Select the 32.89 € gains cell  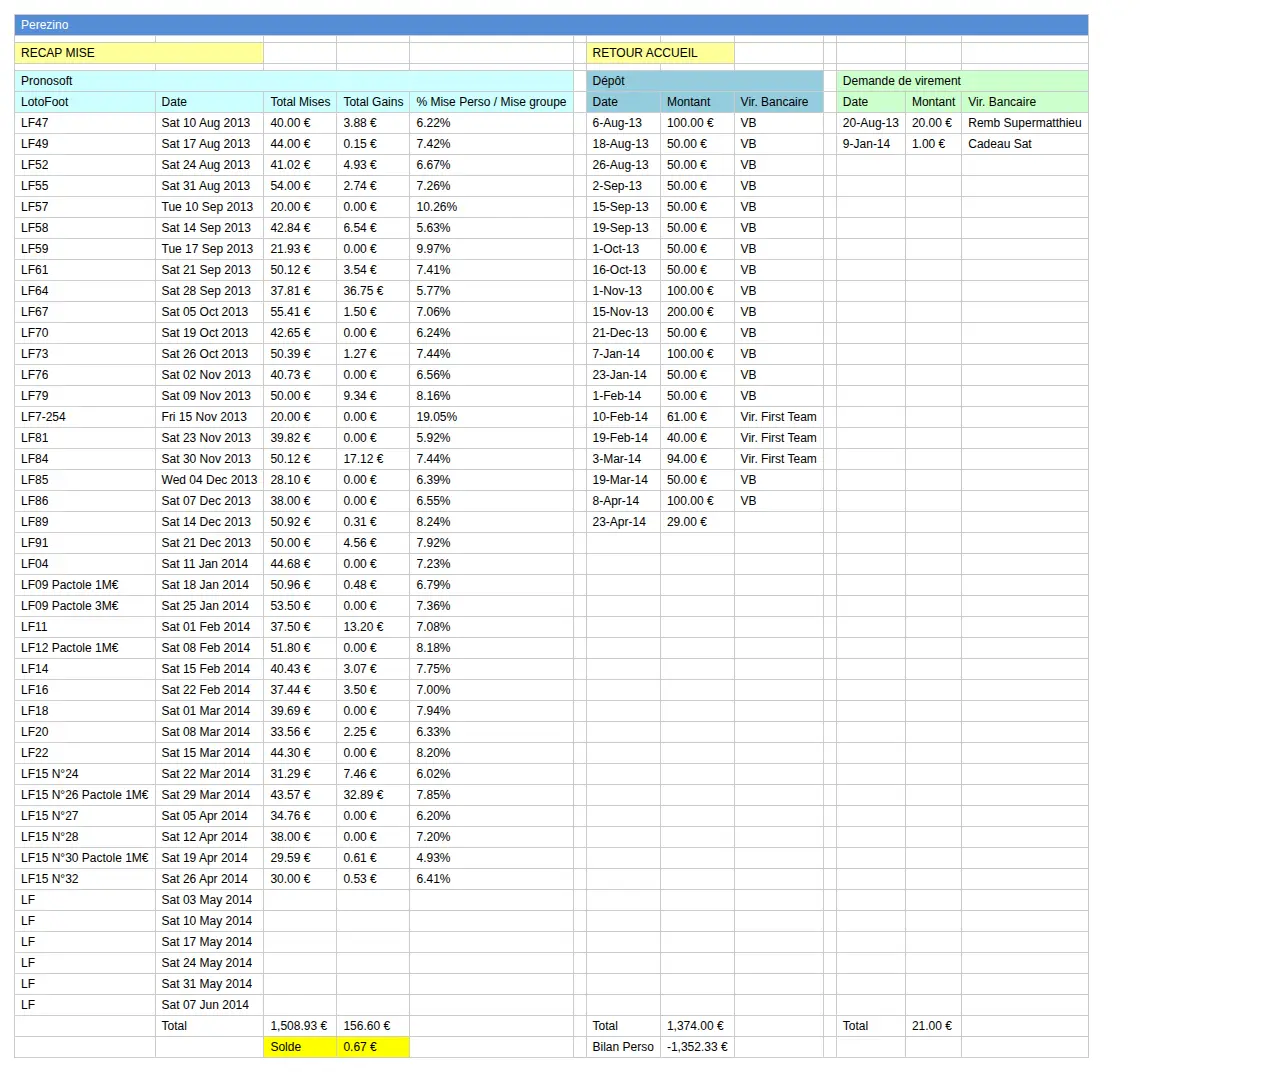tap(373, 795)
